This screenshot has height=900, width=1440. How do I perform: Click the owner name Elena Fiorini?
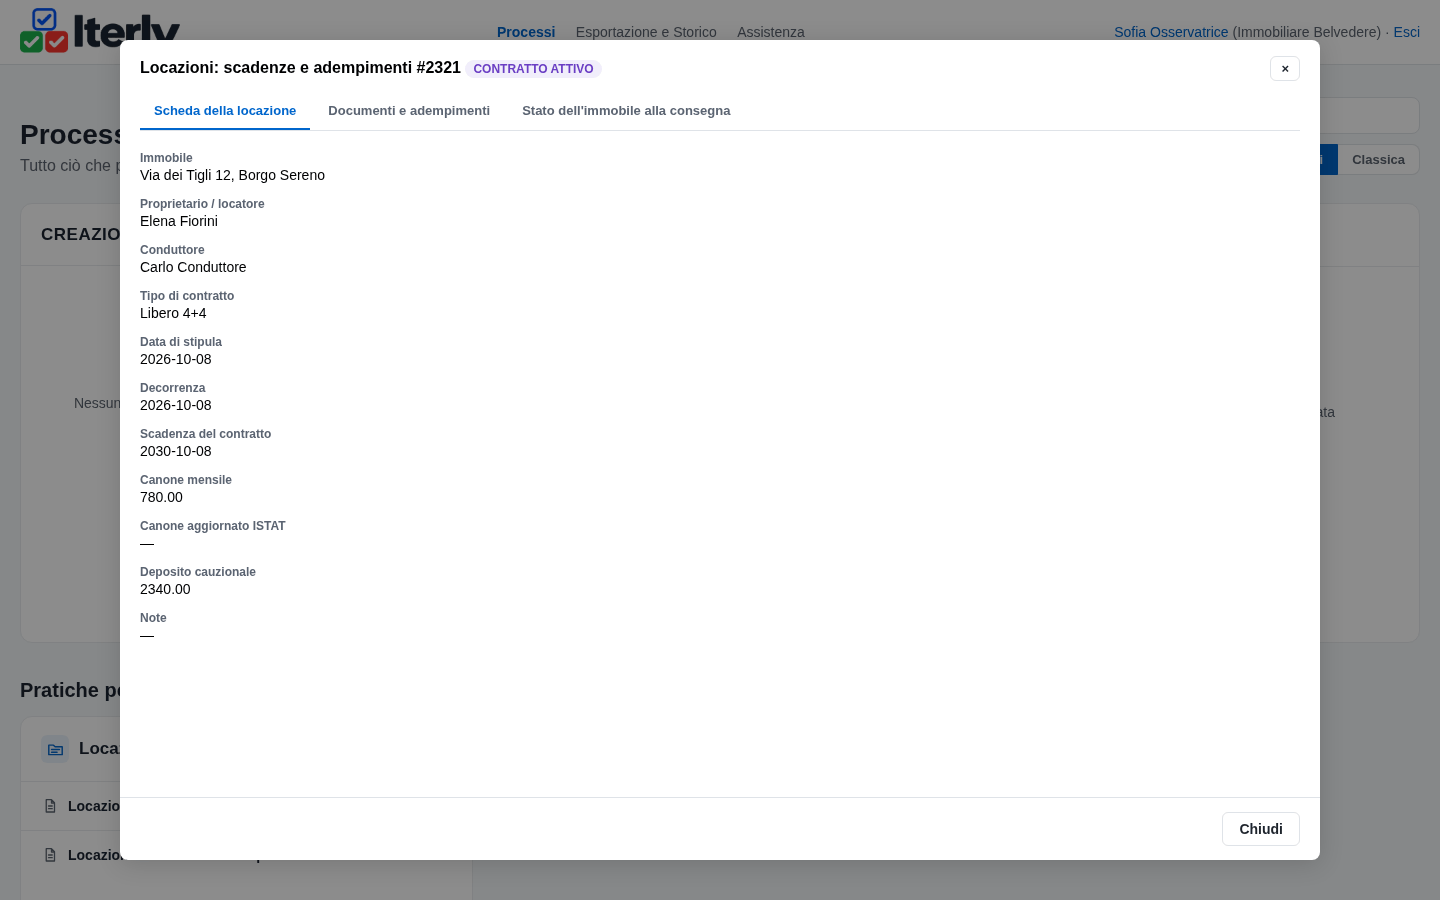point(179,221)
